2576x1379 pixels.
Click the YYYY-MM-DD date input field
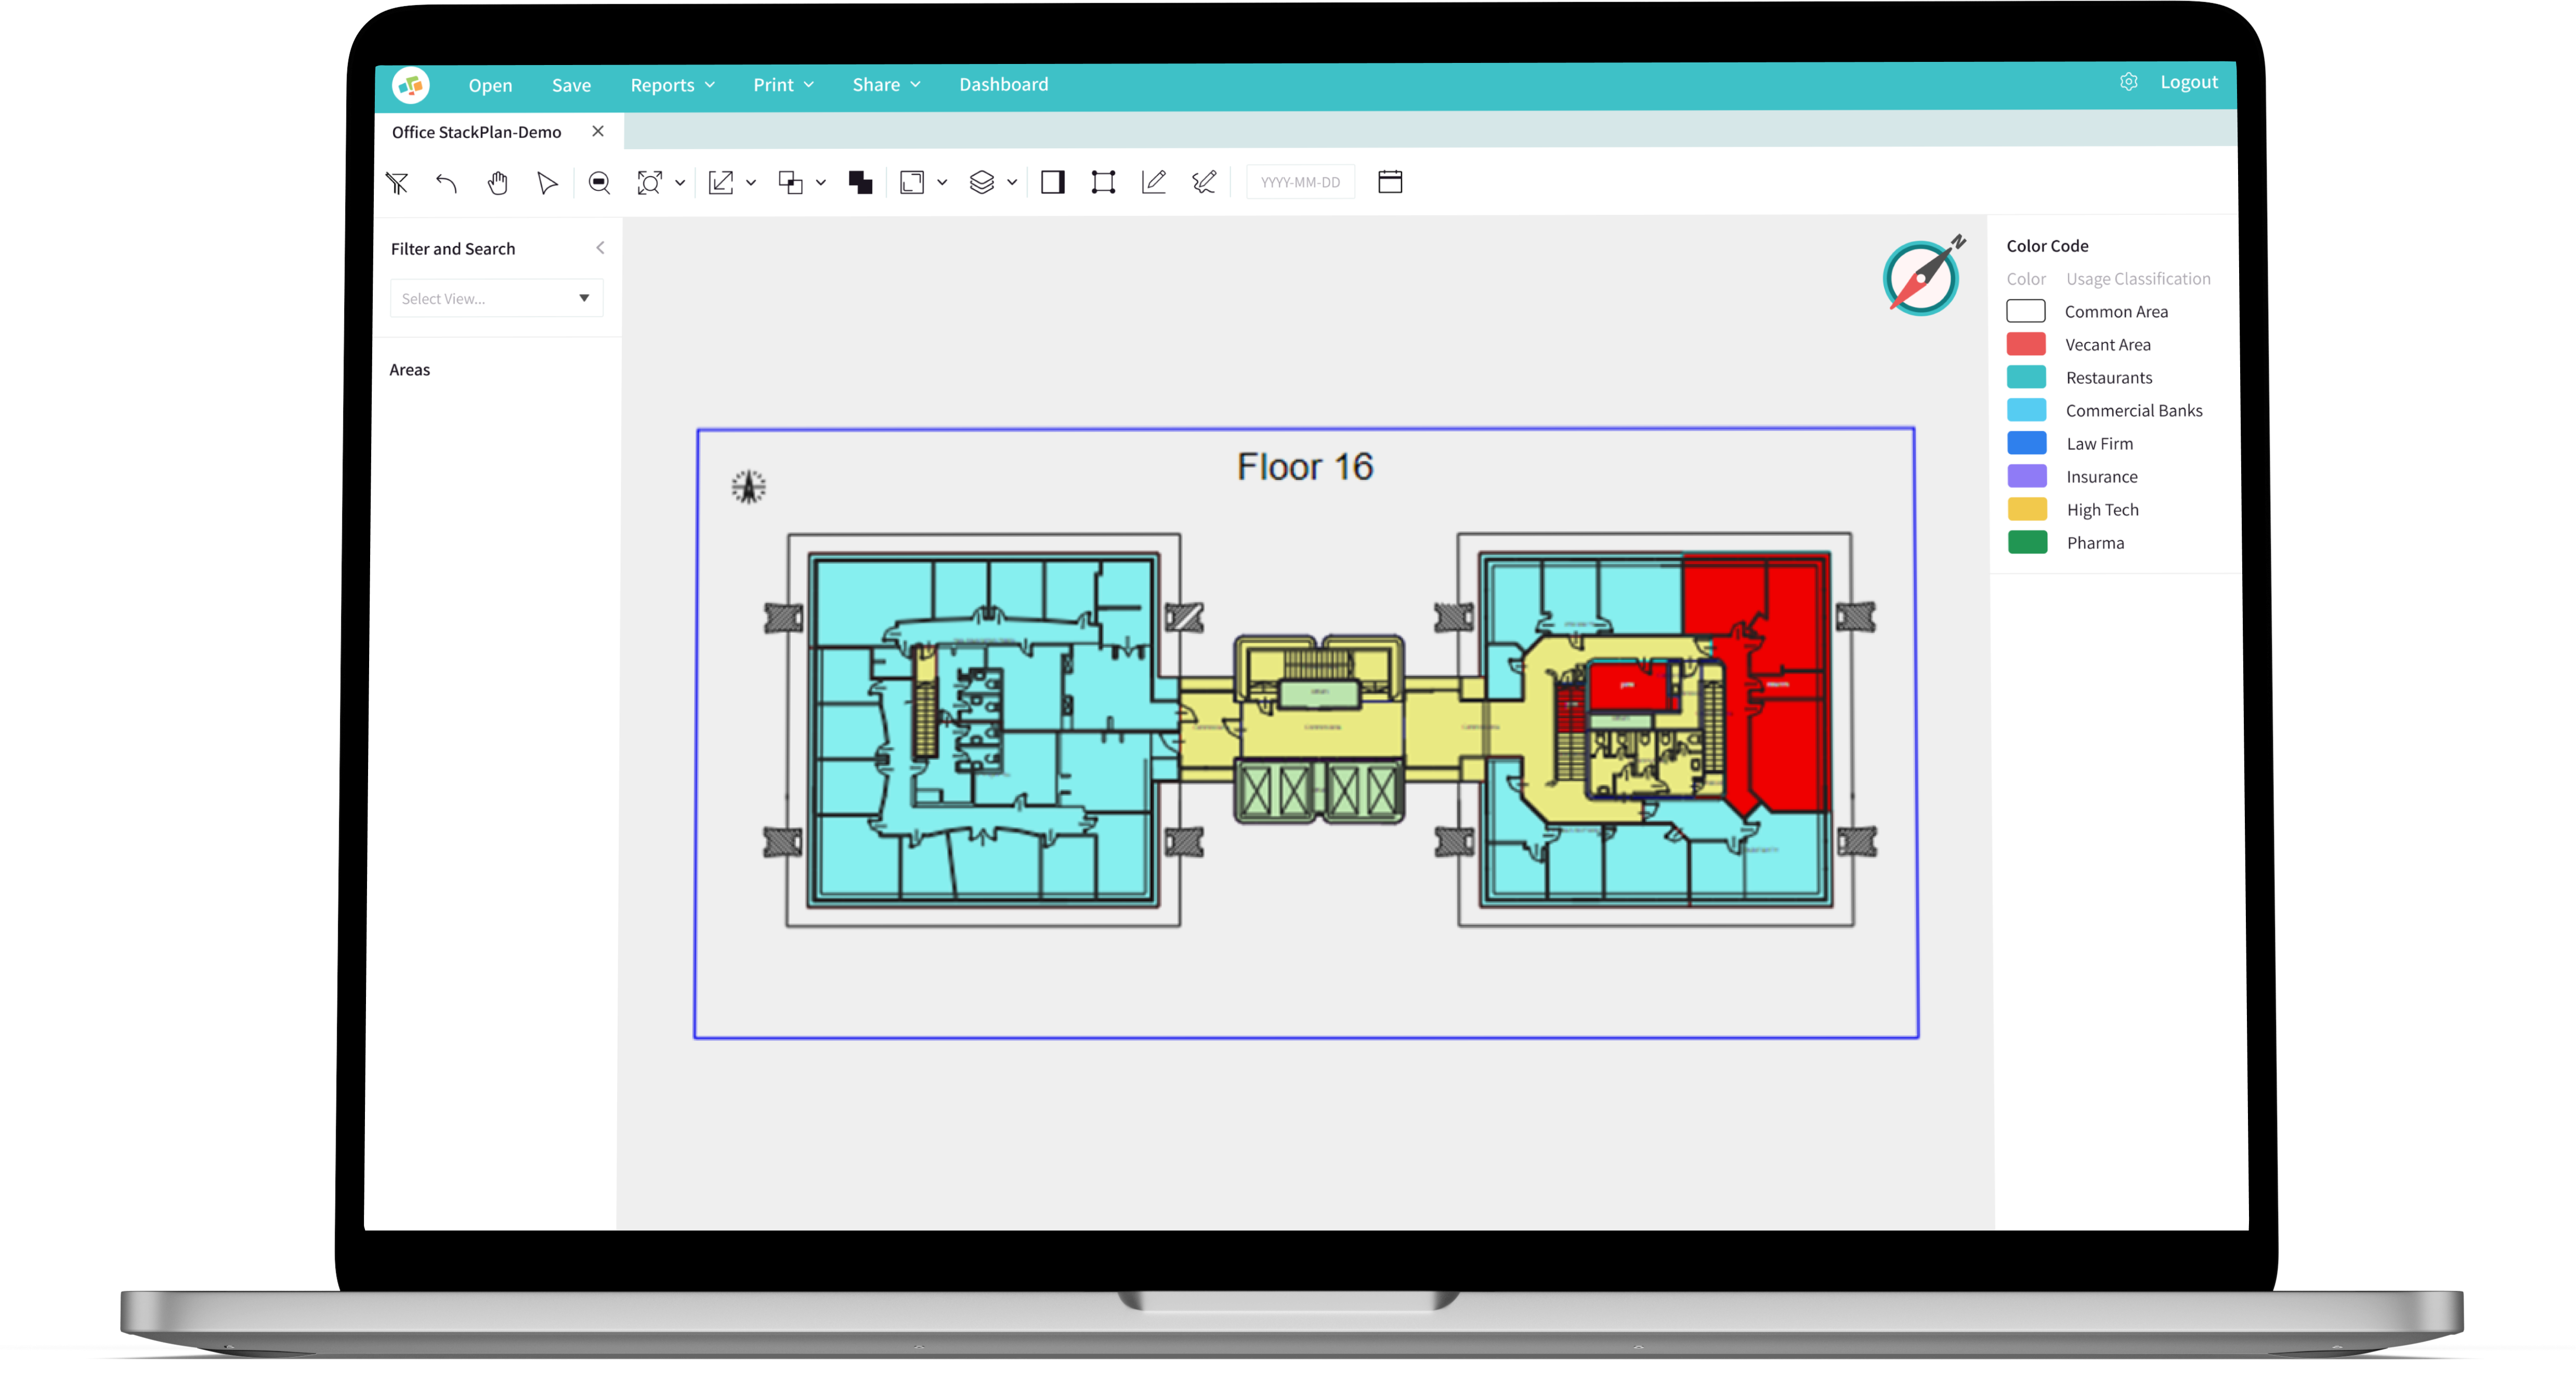[1300, 181]
